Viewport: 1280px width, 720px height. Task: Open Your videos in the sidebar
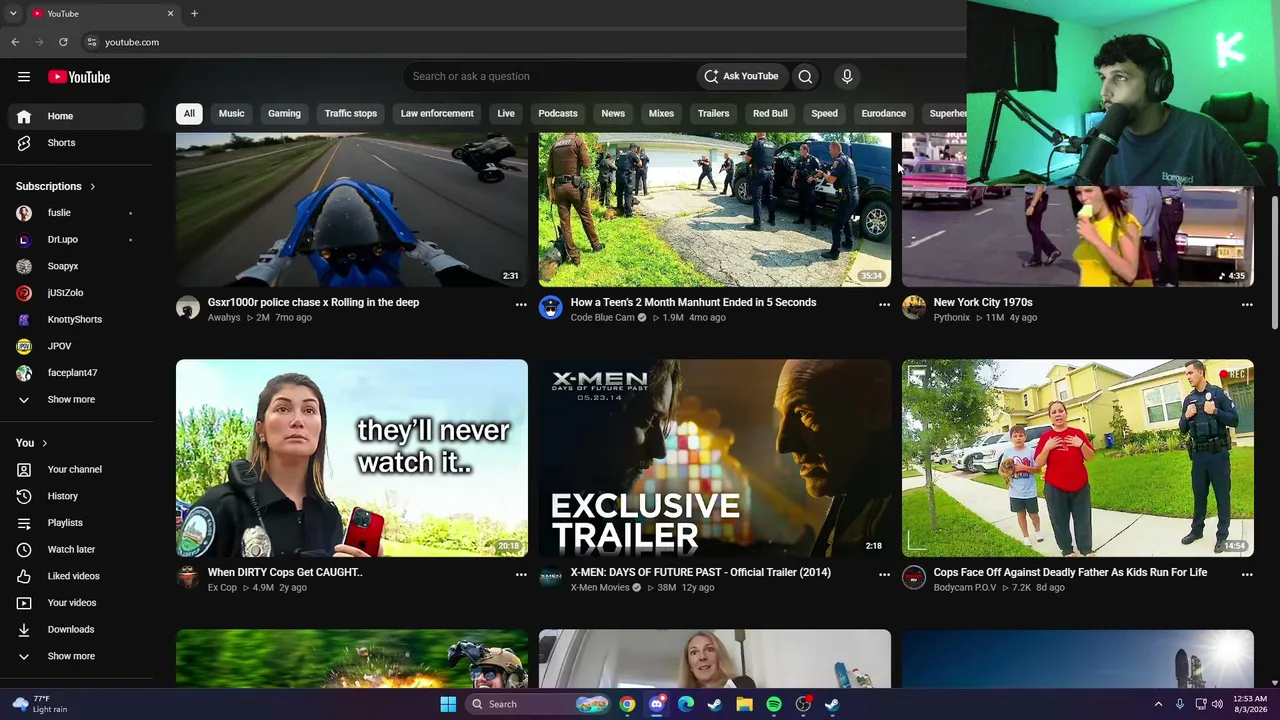click(x=76, y=603)
